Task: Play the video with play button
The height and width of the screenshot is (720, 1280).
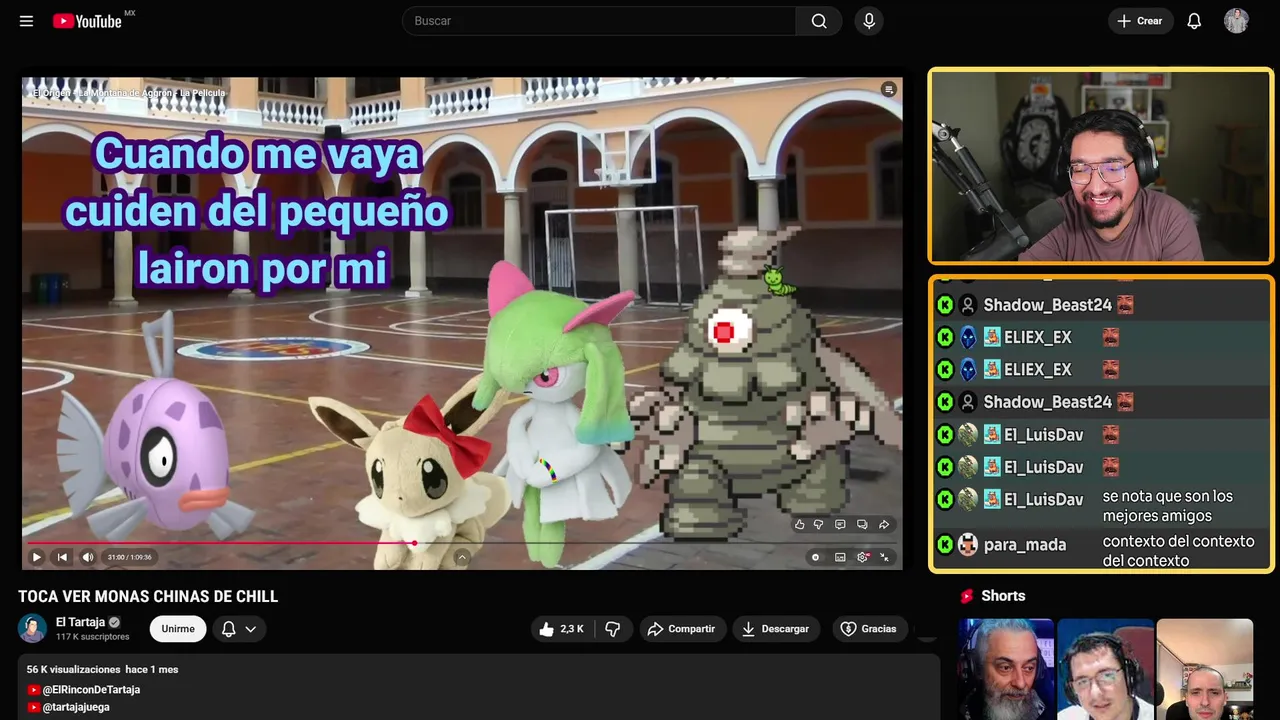Action: point(37,557)
